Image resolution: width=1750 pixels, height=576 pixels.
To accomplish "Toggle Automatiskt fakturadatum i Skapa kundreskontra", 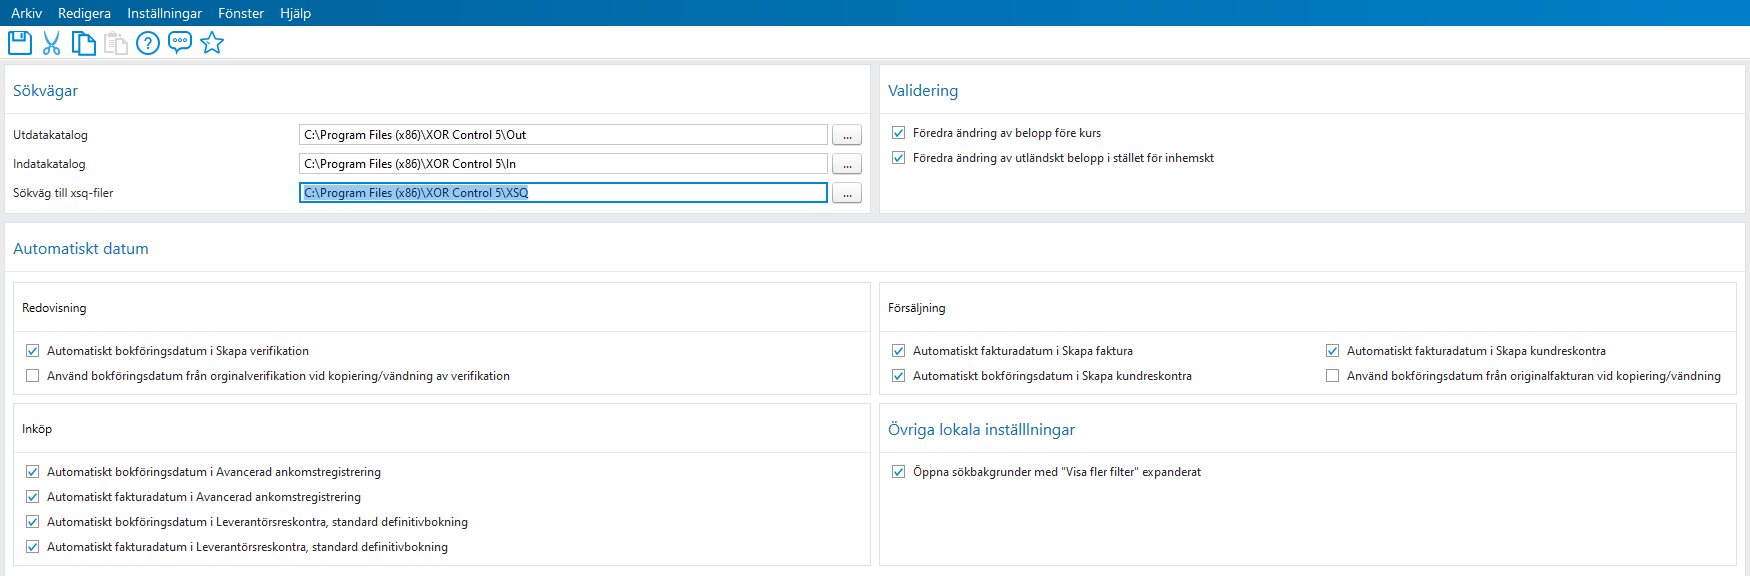I will 1333,351.
